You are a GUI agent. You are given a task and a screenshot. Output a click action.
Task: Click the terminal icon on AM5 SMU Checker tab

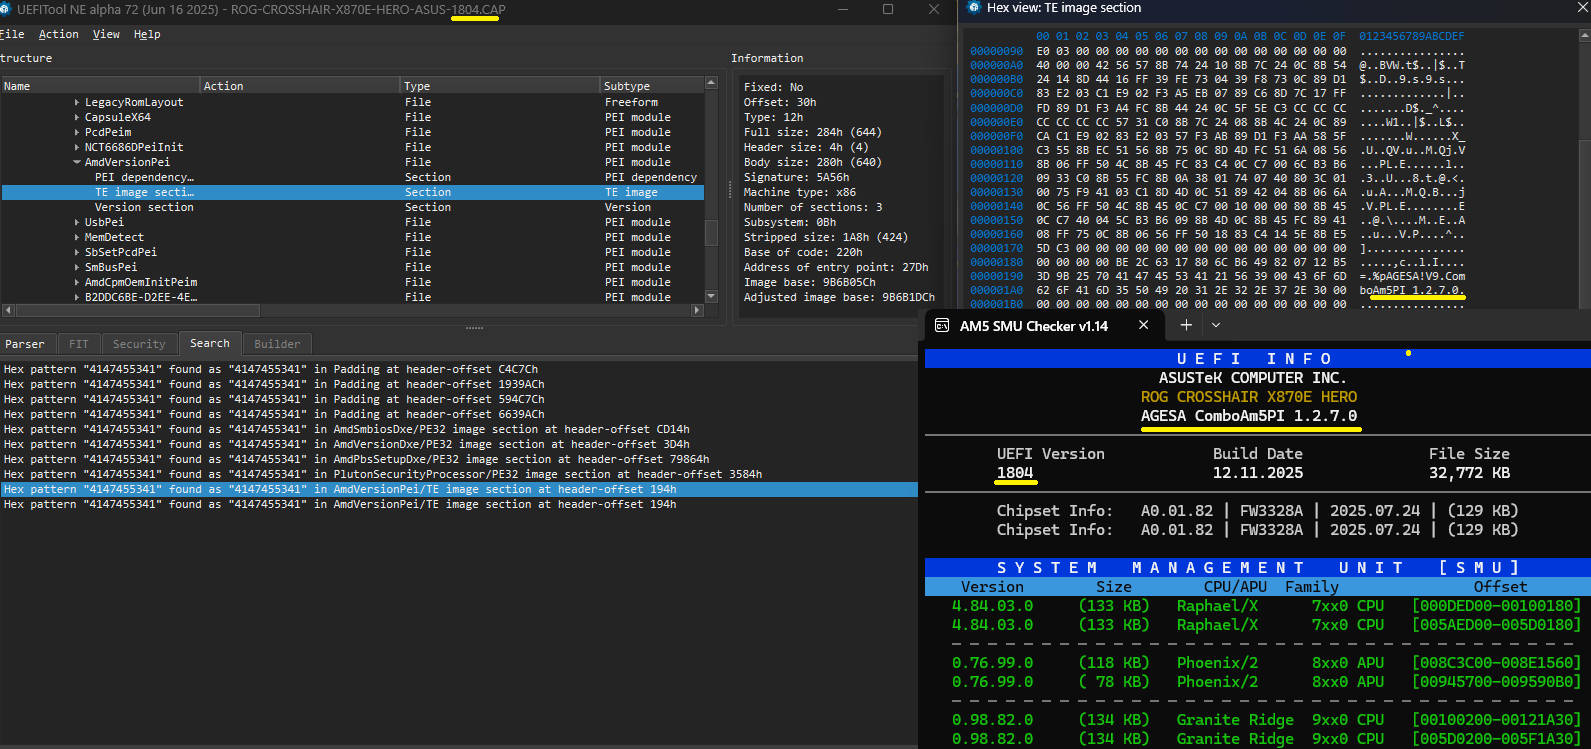click(x=941, y=326)
